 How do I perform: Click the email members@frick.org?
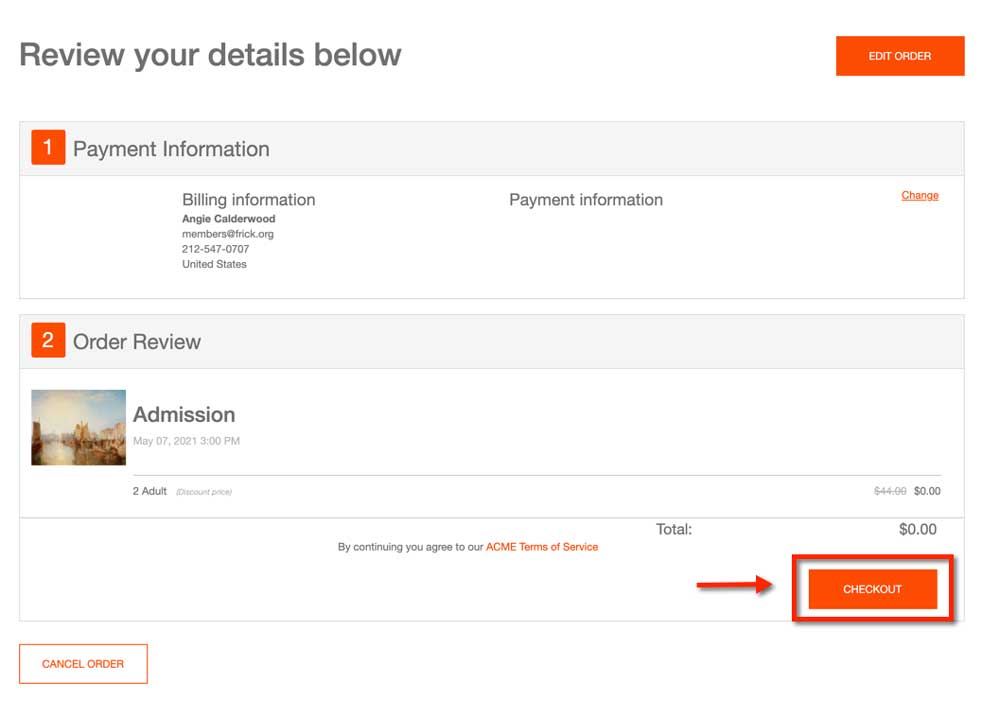228,234
